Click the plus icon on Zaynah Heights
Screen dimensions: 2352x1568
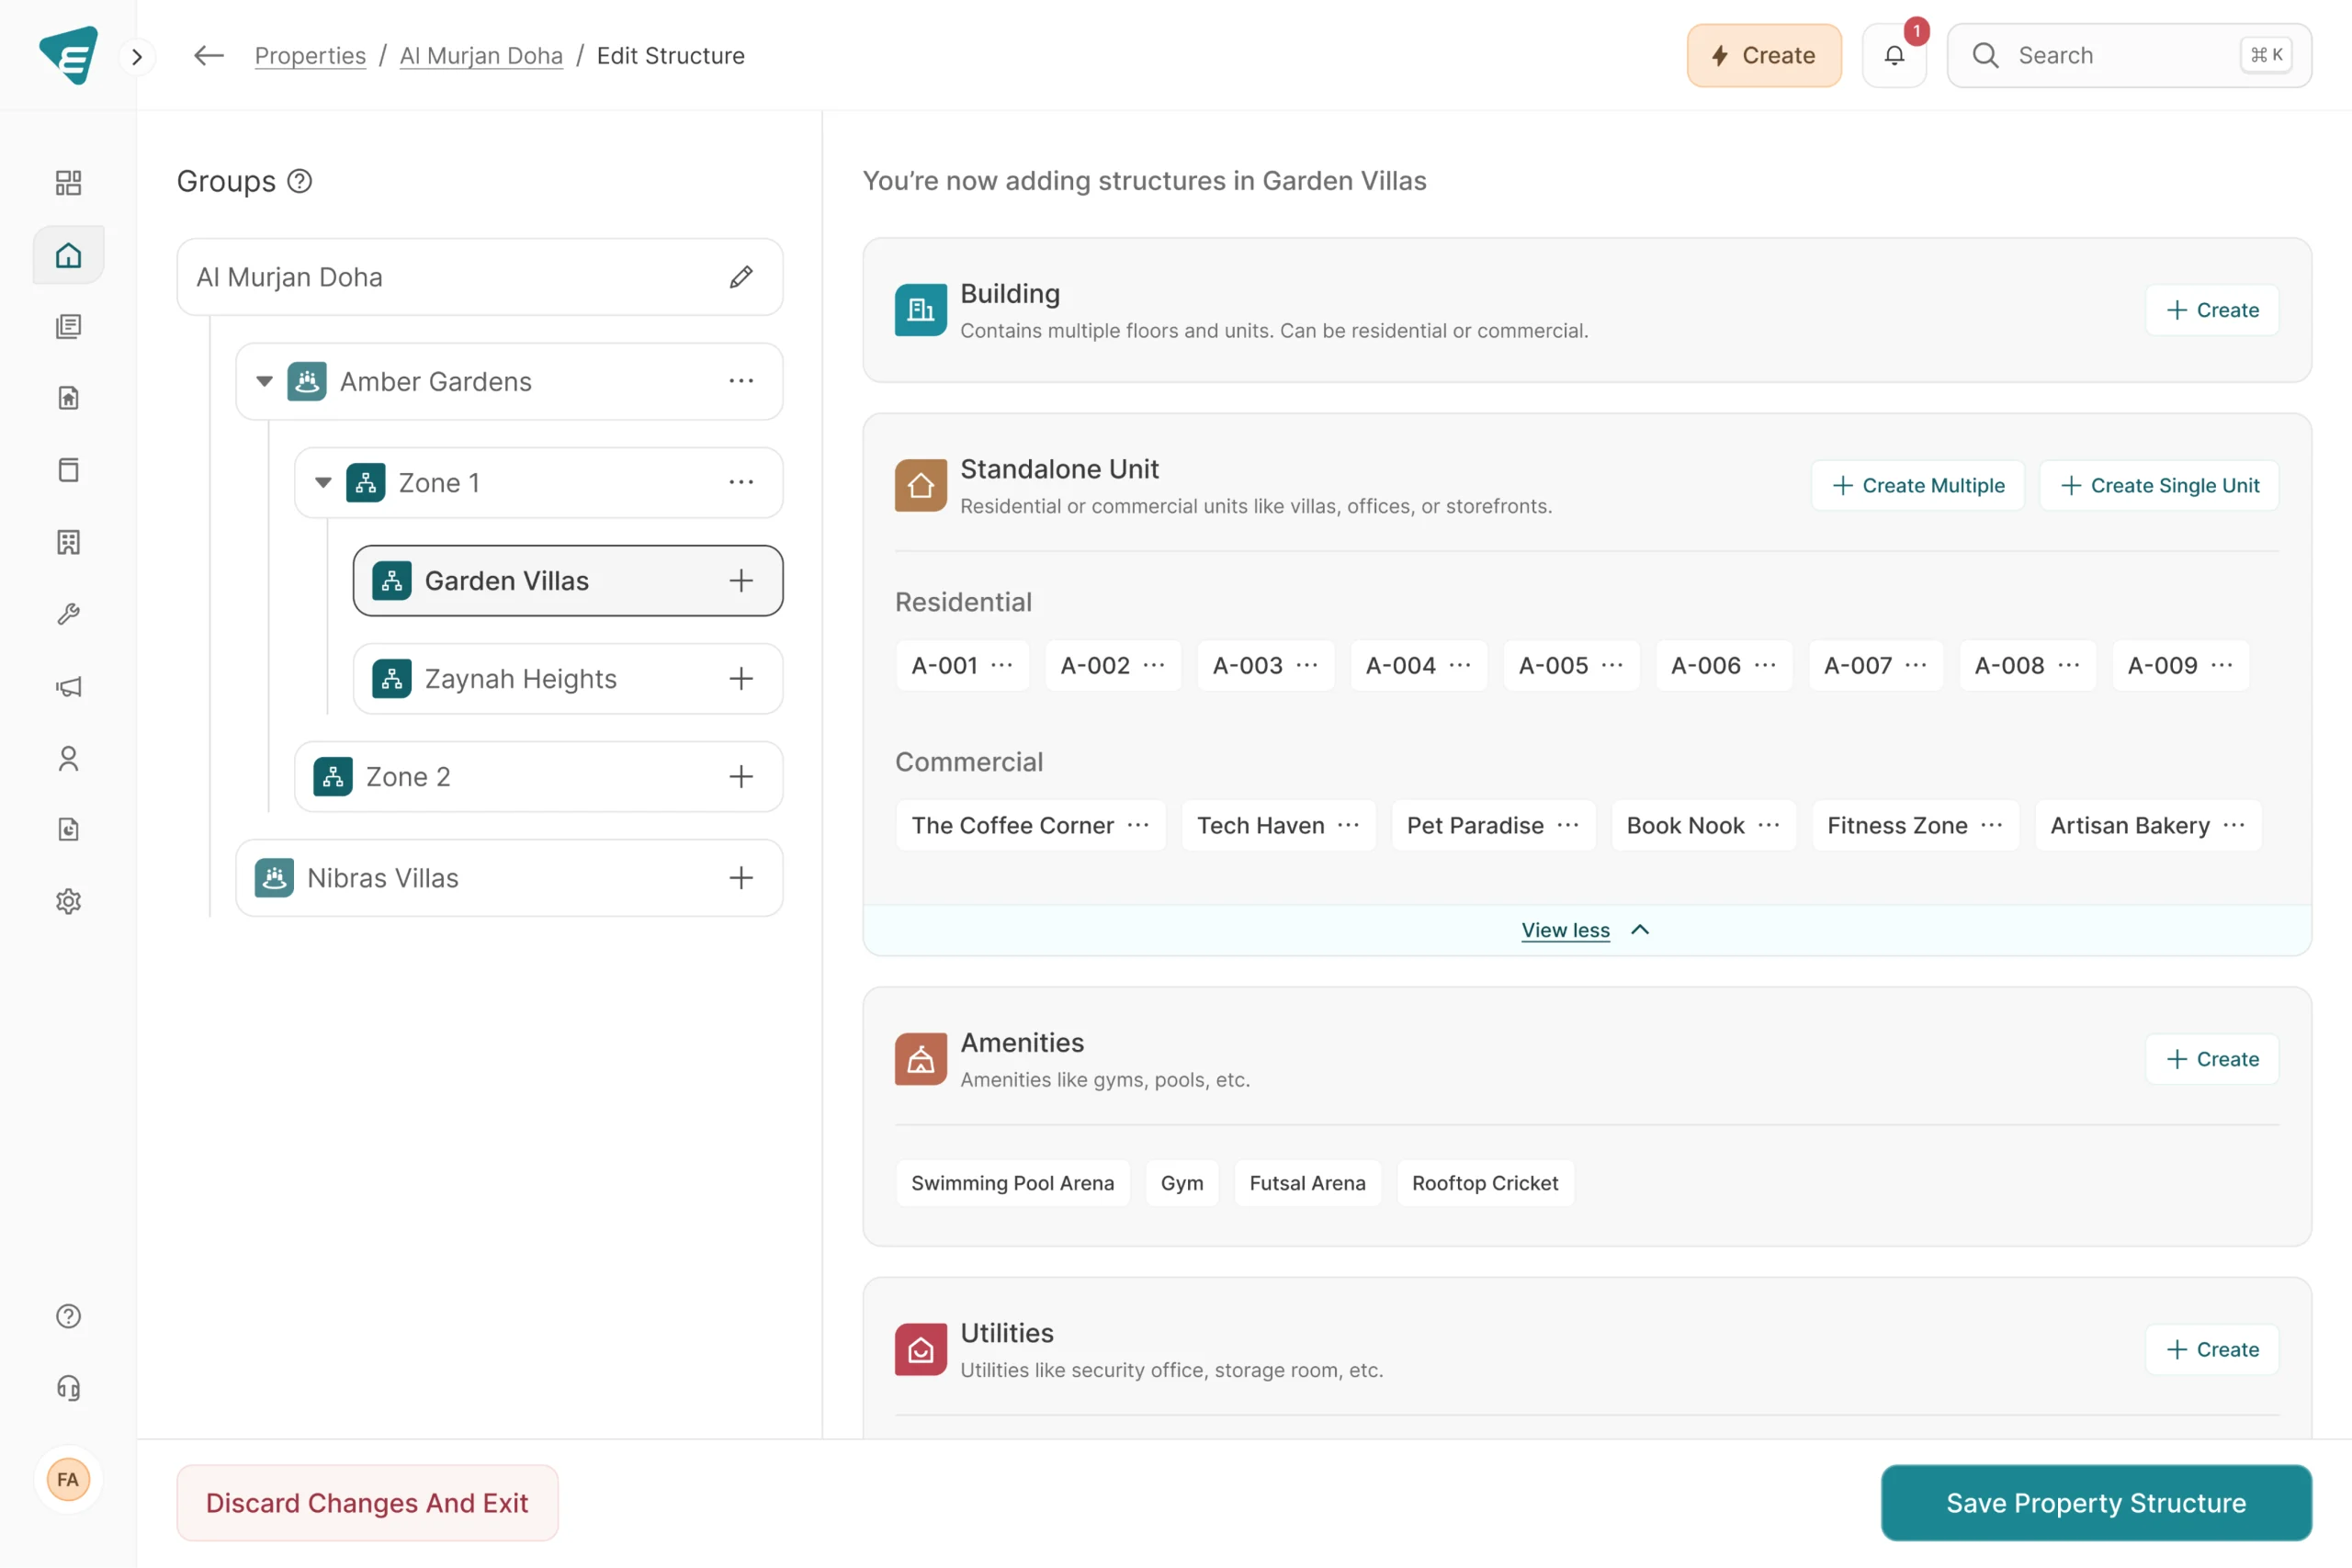[741, 679]
